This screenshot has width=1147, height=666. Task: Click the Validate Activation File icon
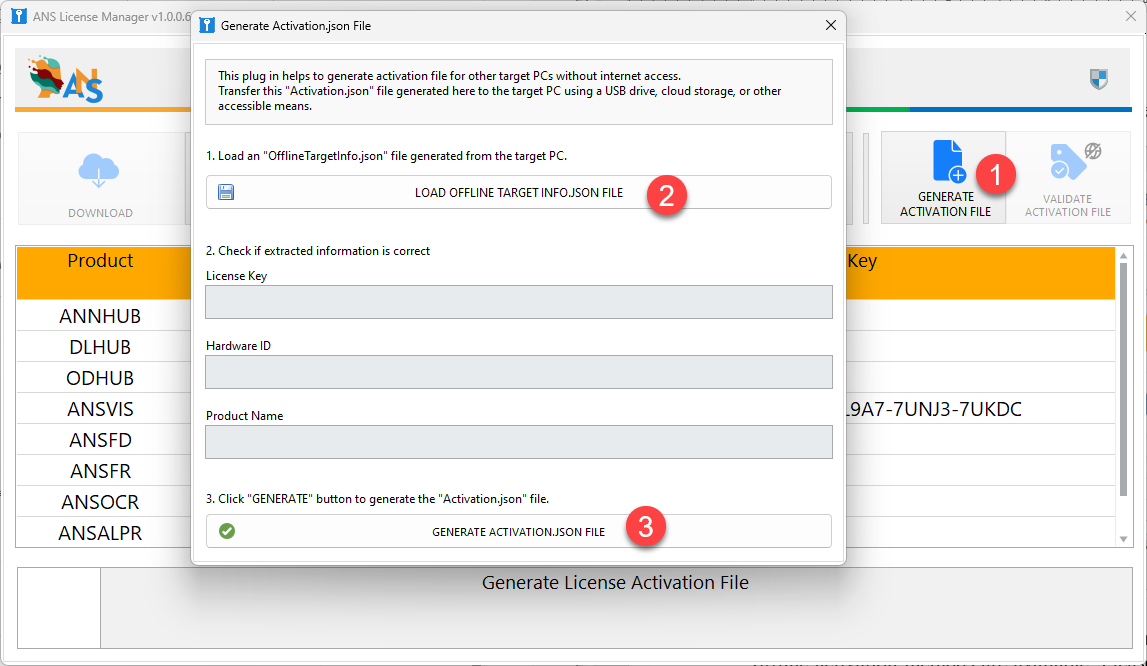1068,162
